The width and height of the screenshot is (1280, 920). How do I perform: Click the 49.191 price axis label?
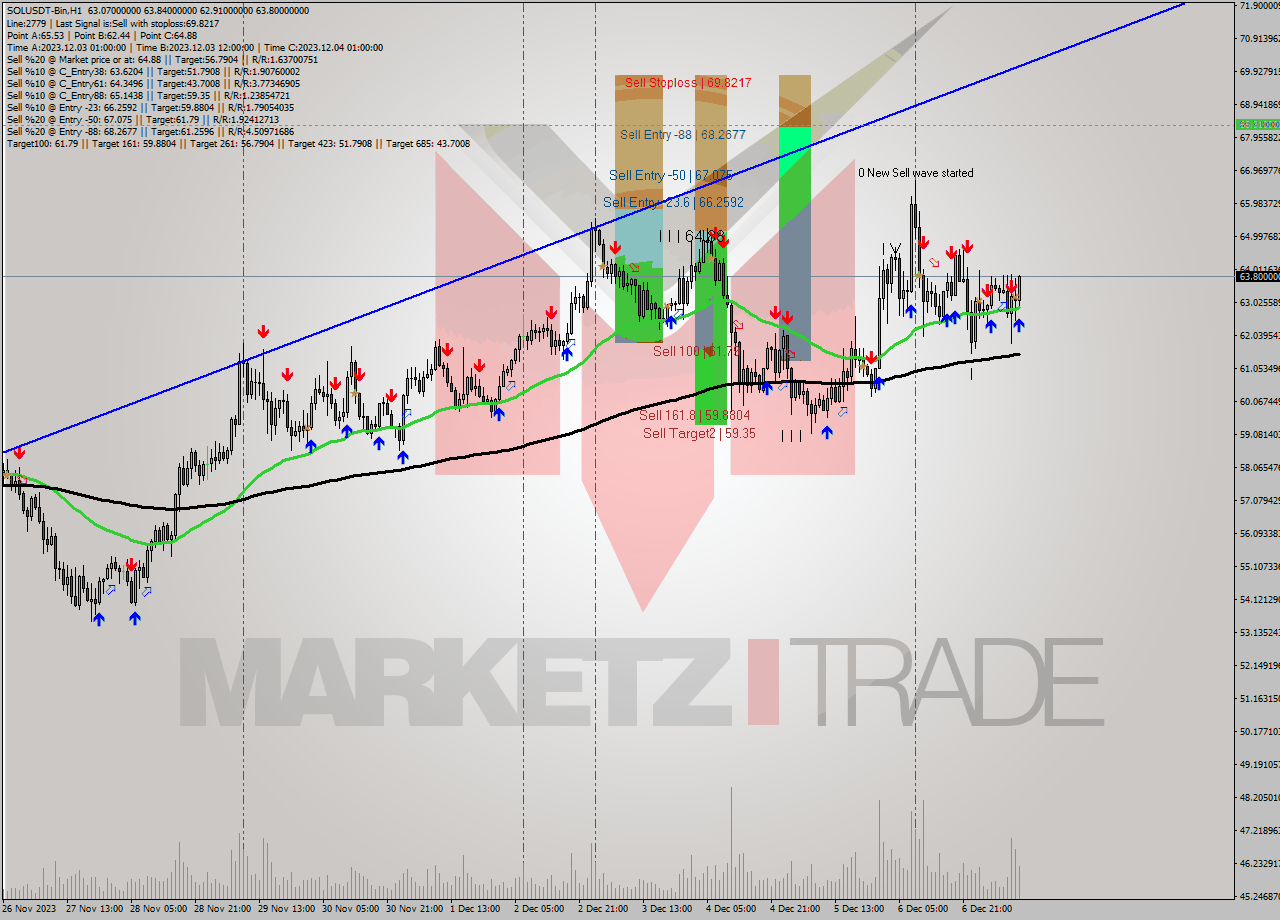coord(1259,764)
